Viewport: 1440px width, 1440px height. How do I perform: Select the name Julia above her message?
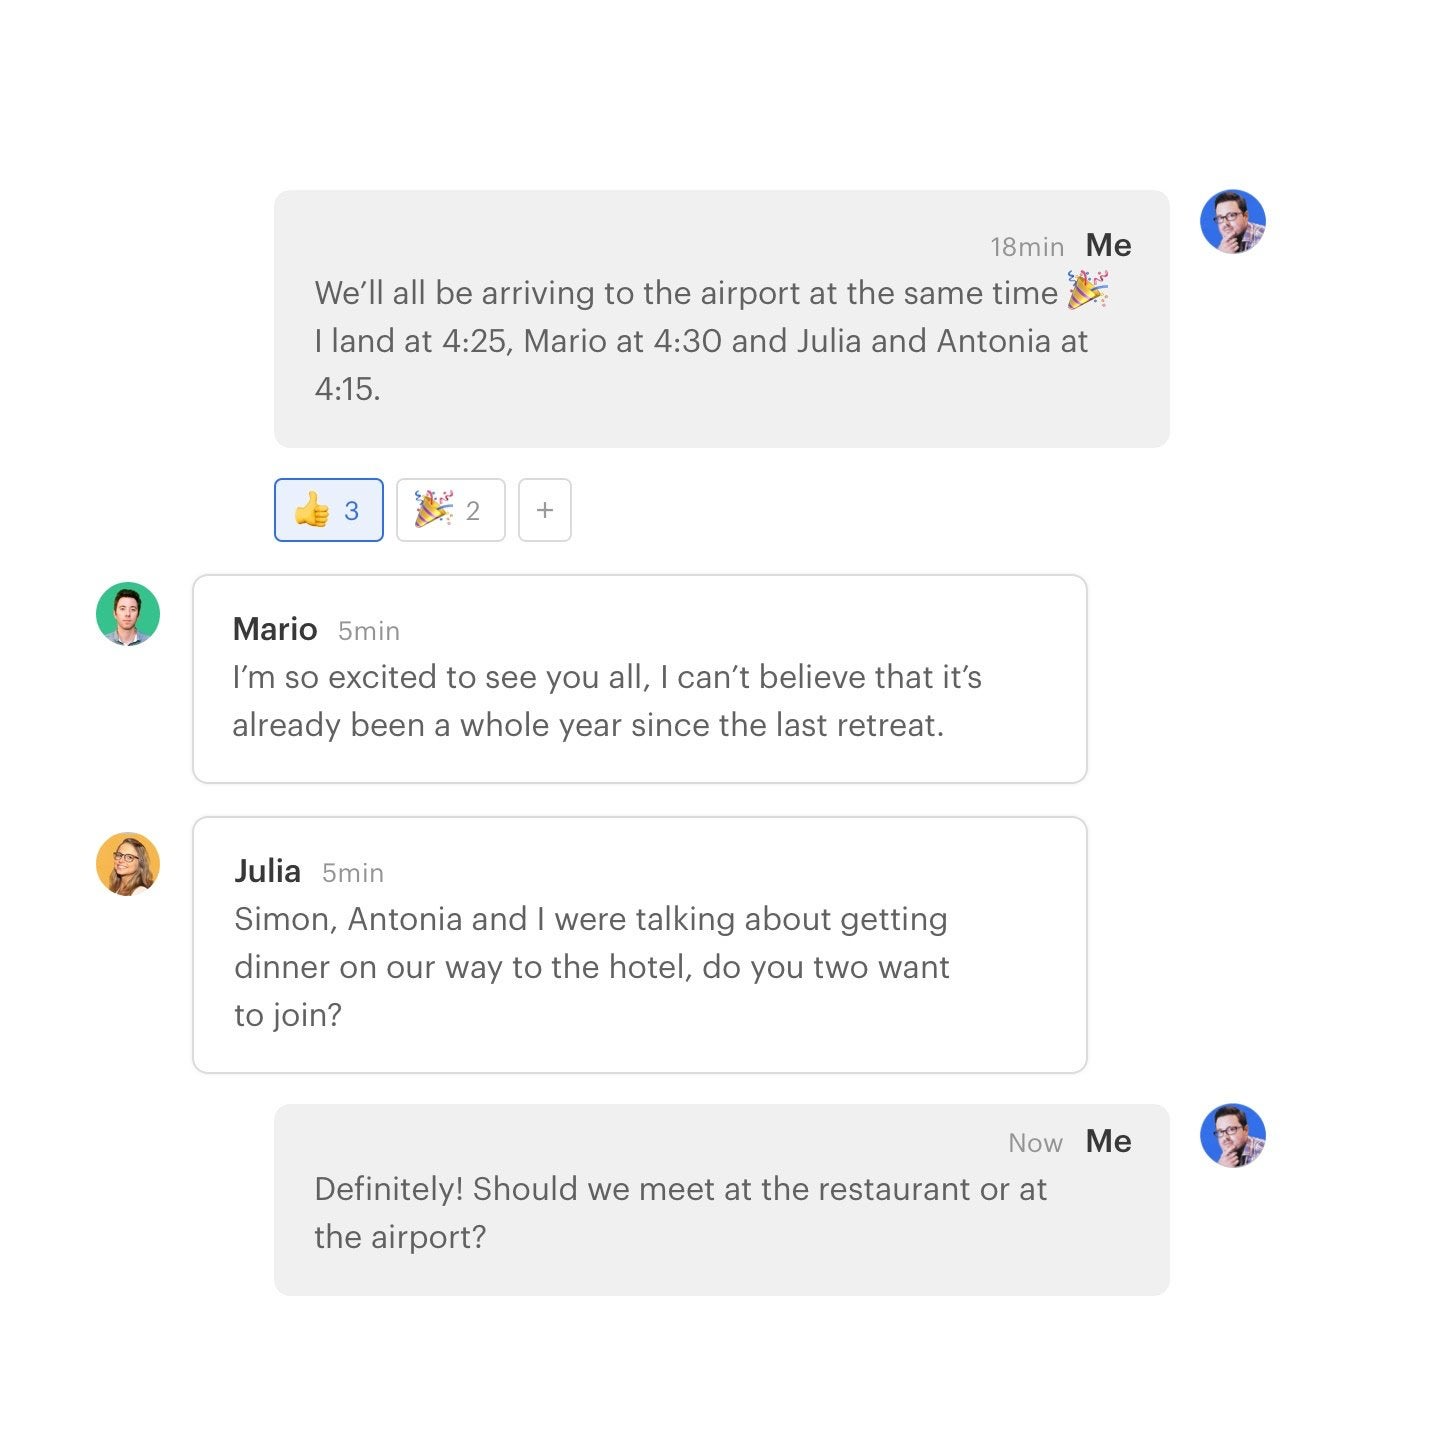267,871
